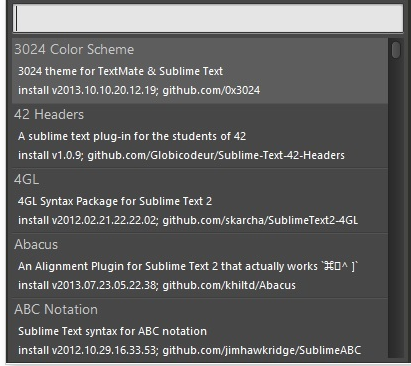Click the scrollbar track below the thumb
This screenshot has height=366, width=411.
pos(396,208)
